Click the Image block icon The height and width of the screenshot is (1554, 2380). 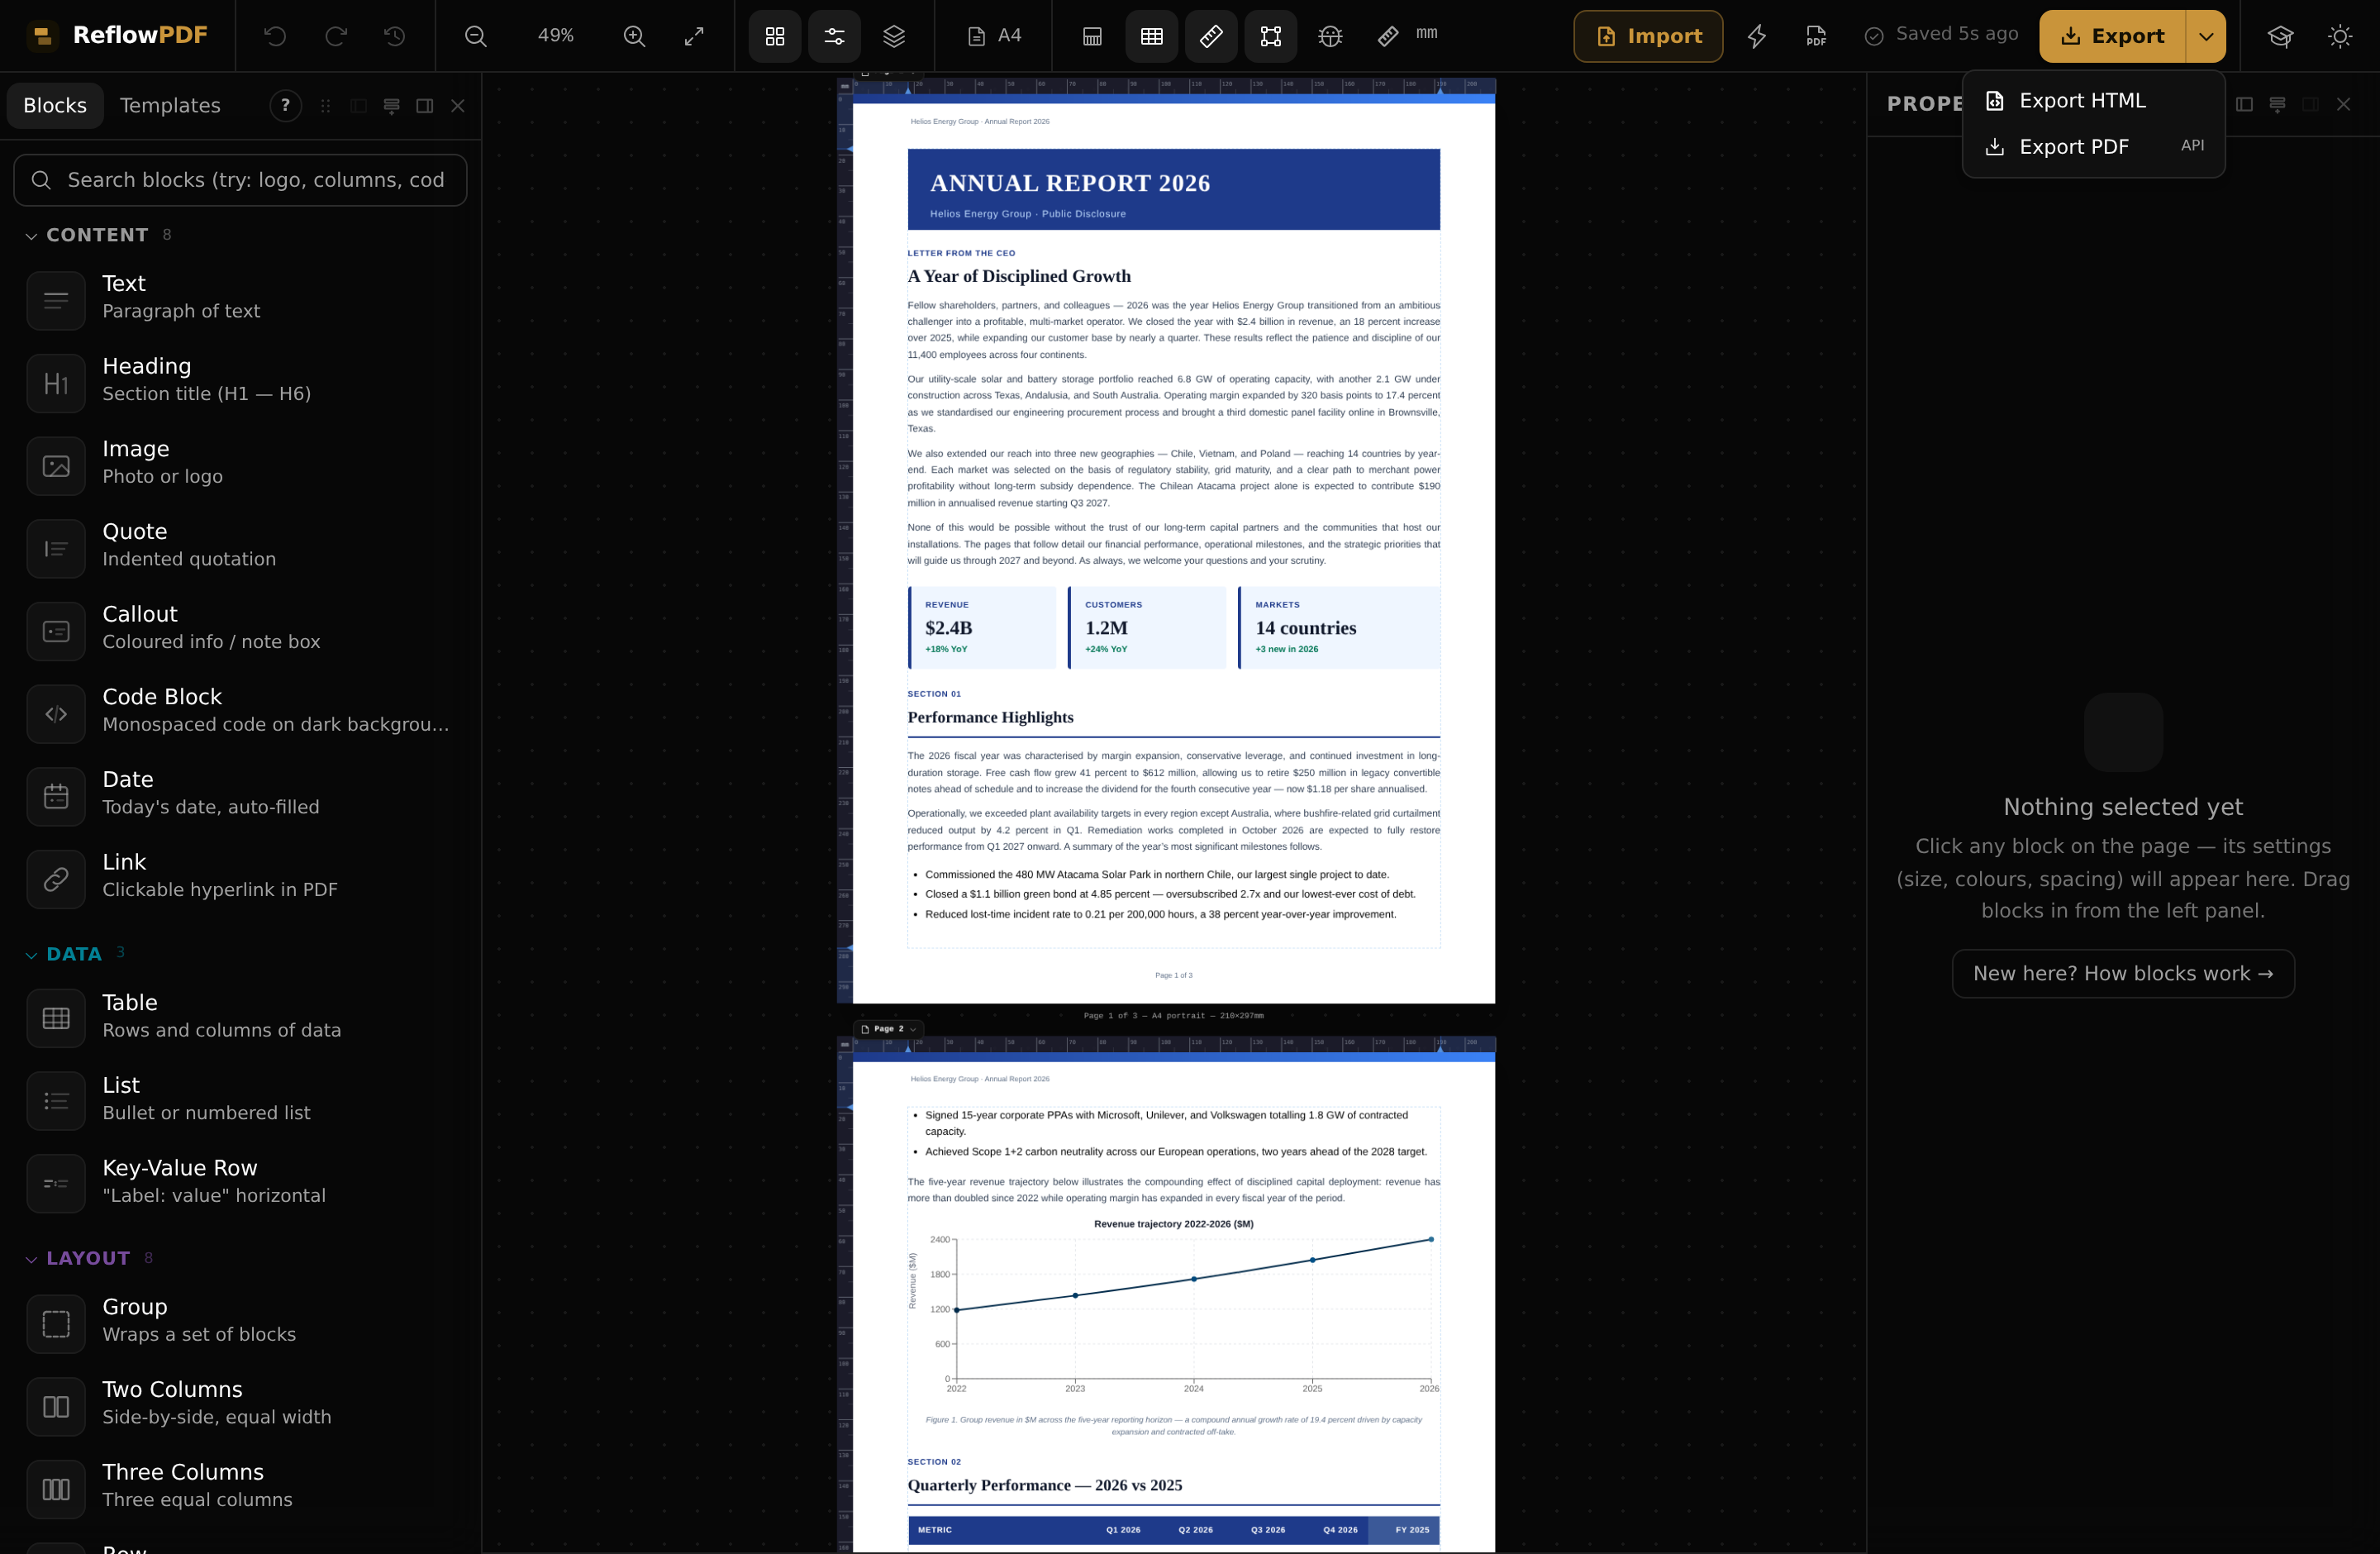56,466
